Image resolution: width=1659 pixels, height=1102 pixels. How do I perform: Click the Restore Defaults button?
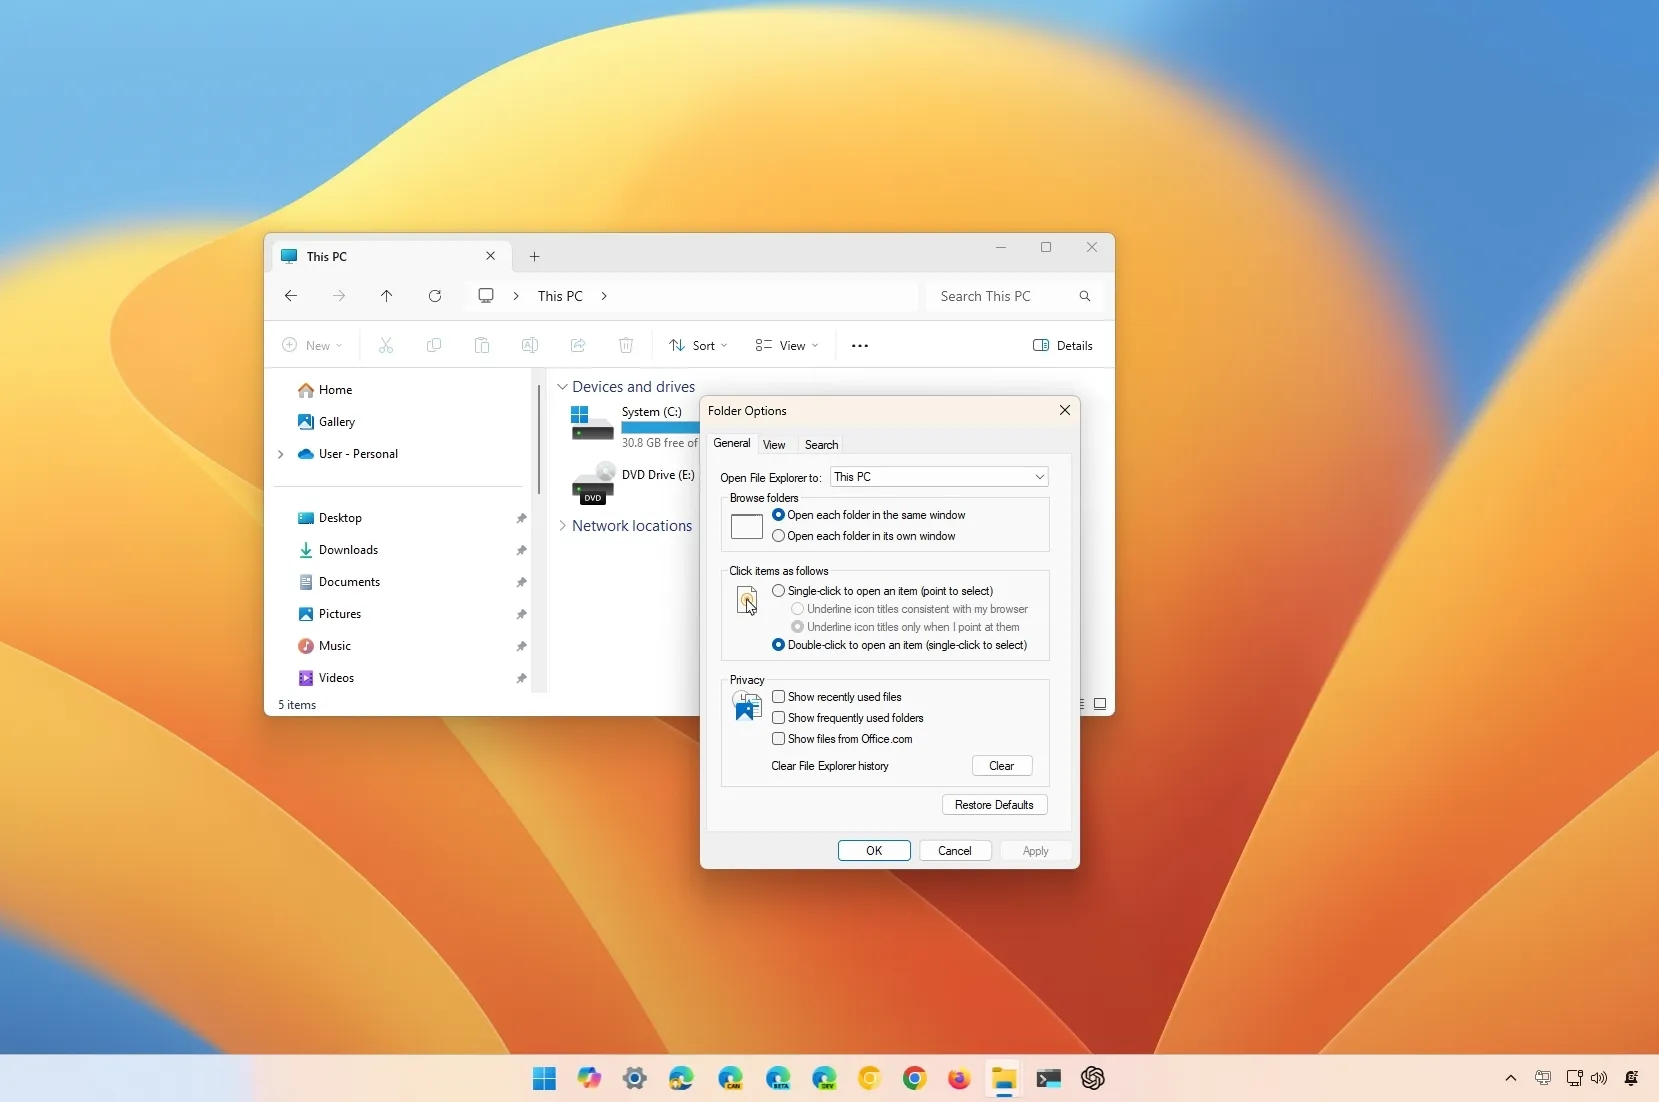994,804
